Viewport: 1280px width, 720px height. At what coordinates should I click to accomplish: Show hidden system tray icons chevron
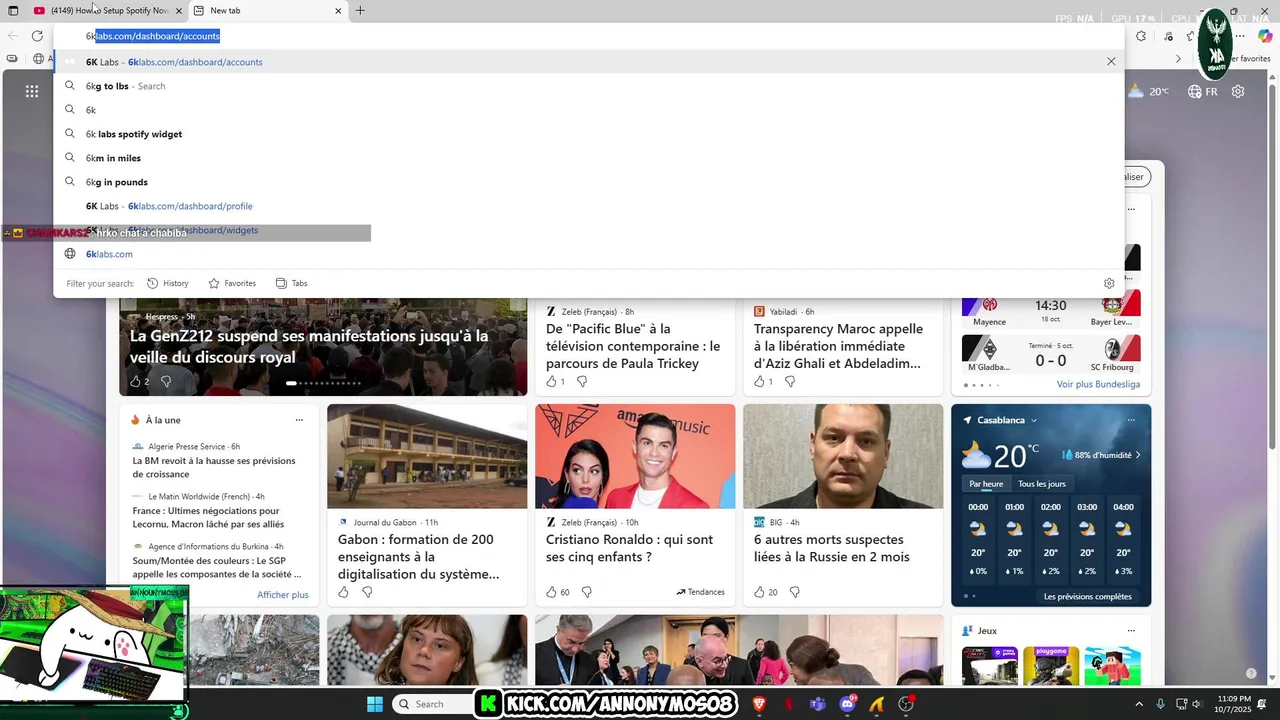[1139, 704]
